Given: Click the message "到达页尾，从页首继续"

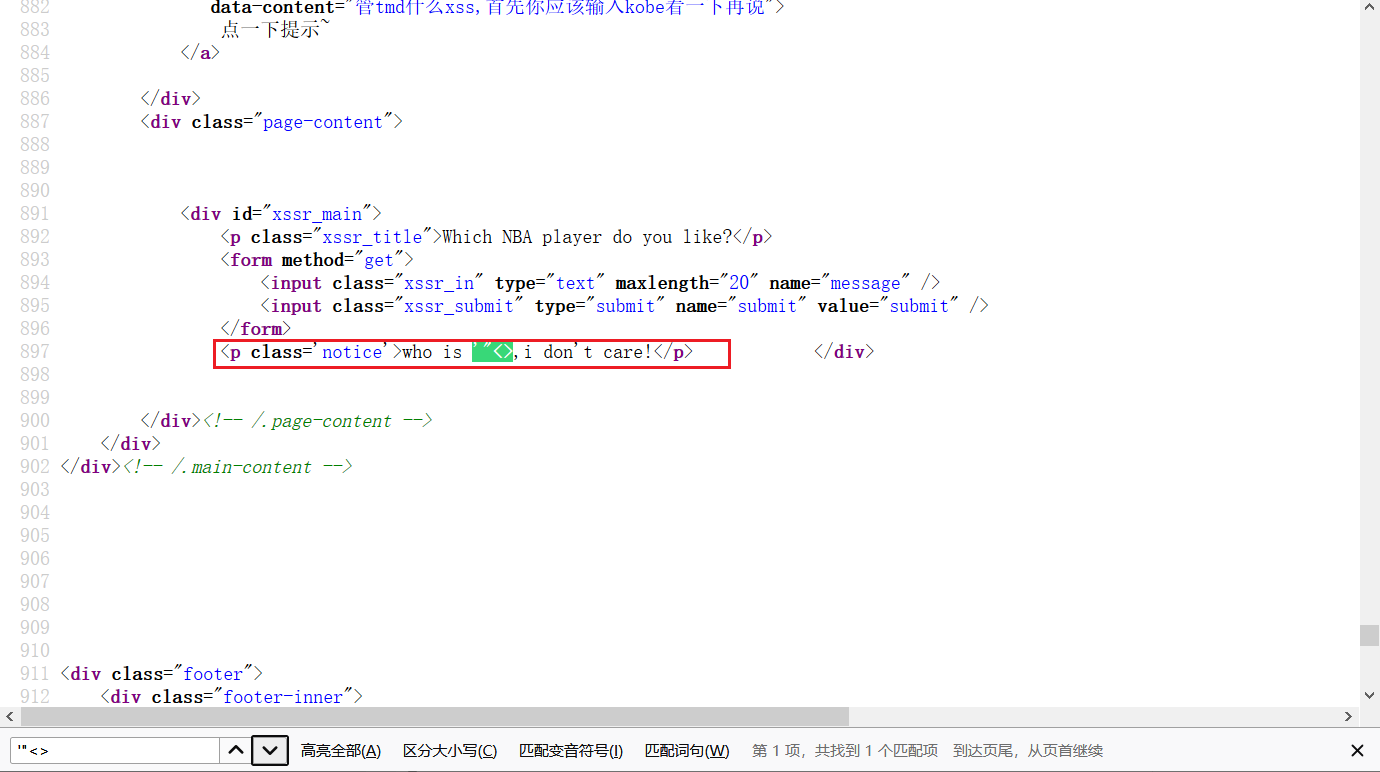Looking at the screenshot, I should (x=1028, y=751).
